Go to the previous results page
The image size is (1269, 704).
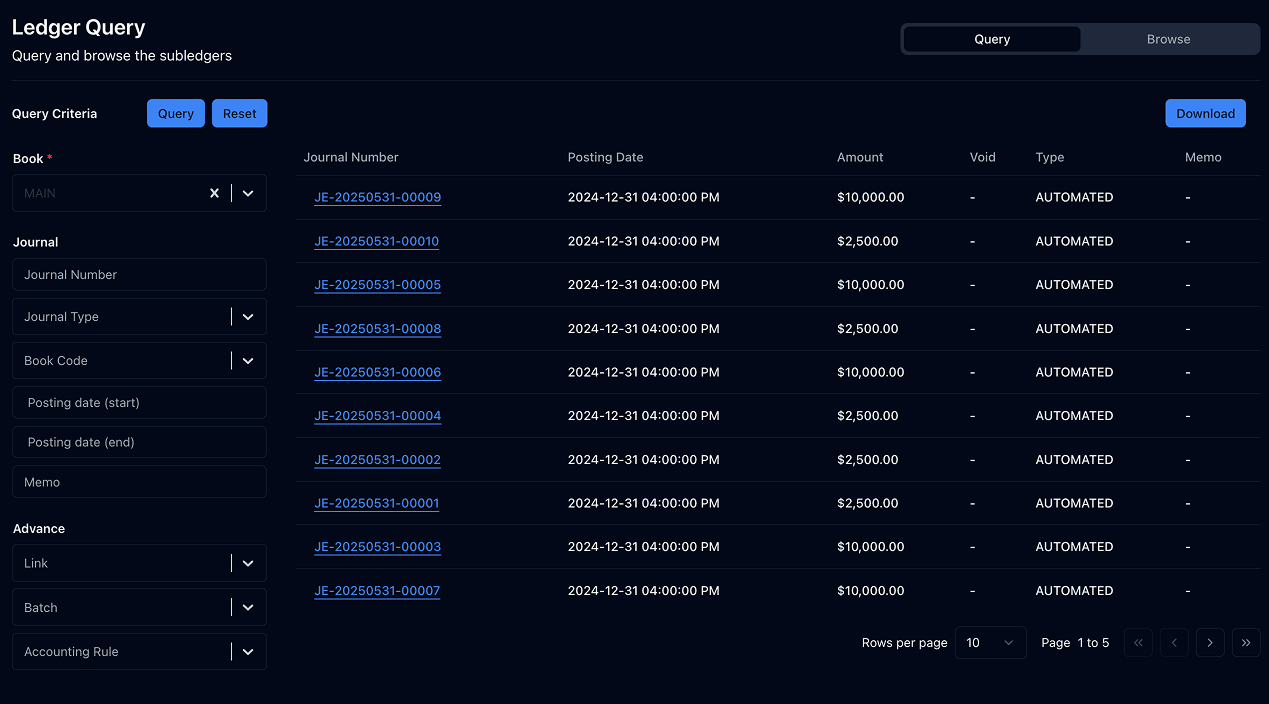[1174, 643]
